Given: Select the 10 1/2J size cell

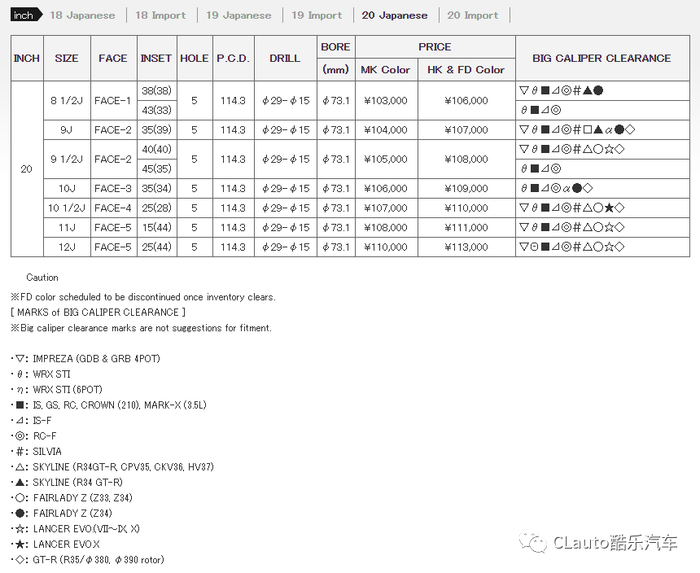Looking at the screenshot, I should (x=67, y=208).
